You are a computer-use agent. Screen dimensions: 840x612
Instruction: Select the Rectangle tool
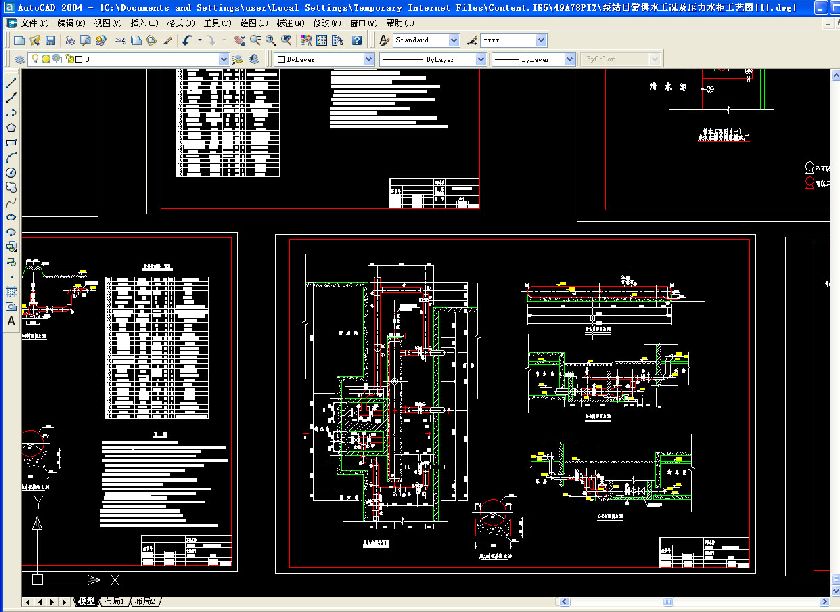click(x=11, y=142)
